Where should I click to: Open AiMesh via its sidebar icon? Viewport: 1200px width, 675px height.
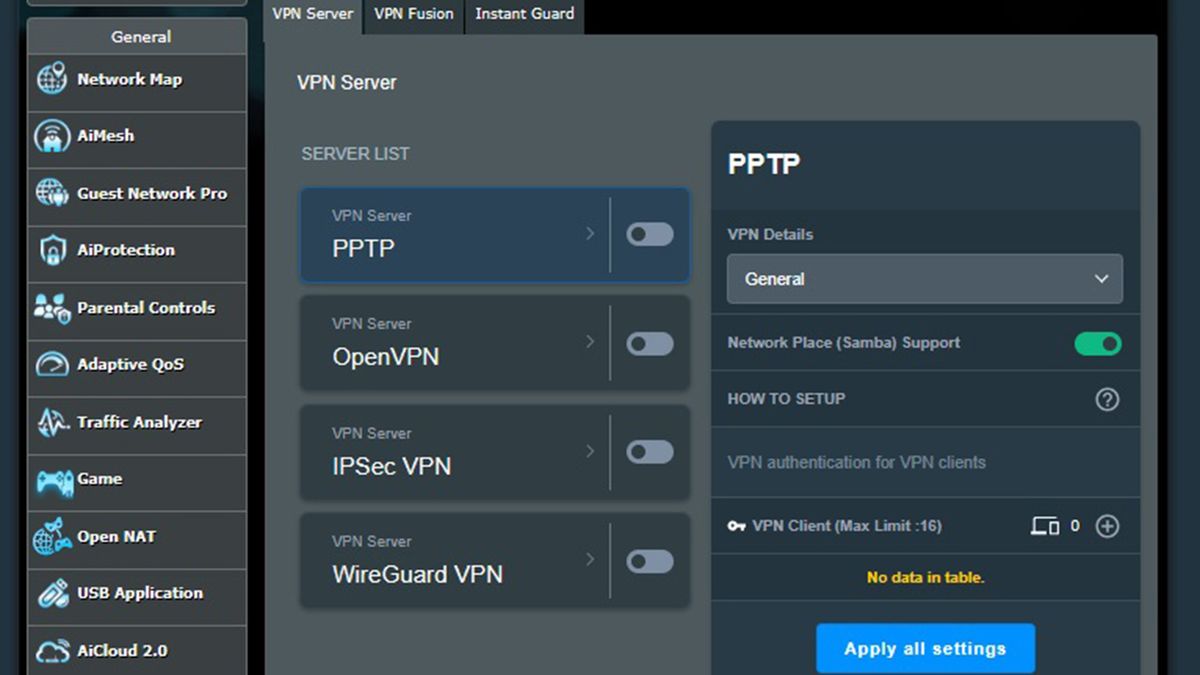[52, 136]
